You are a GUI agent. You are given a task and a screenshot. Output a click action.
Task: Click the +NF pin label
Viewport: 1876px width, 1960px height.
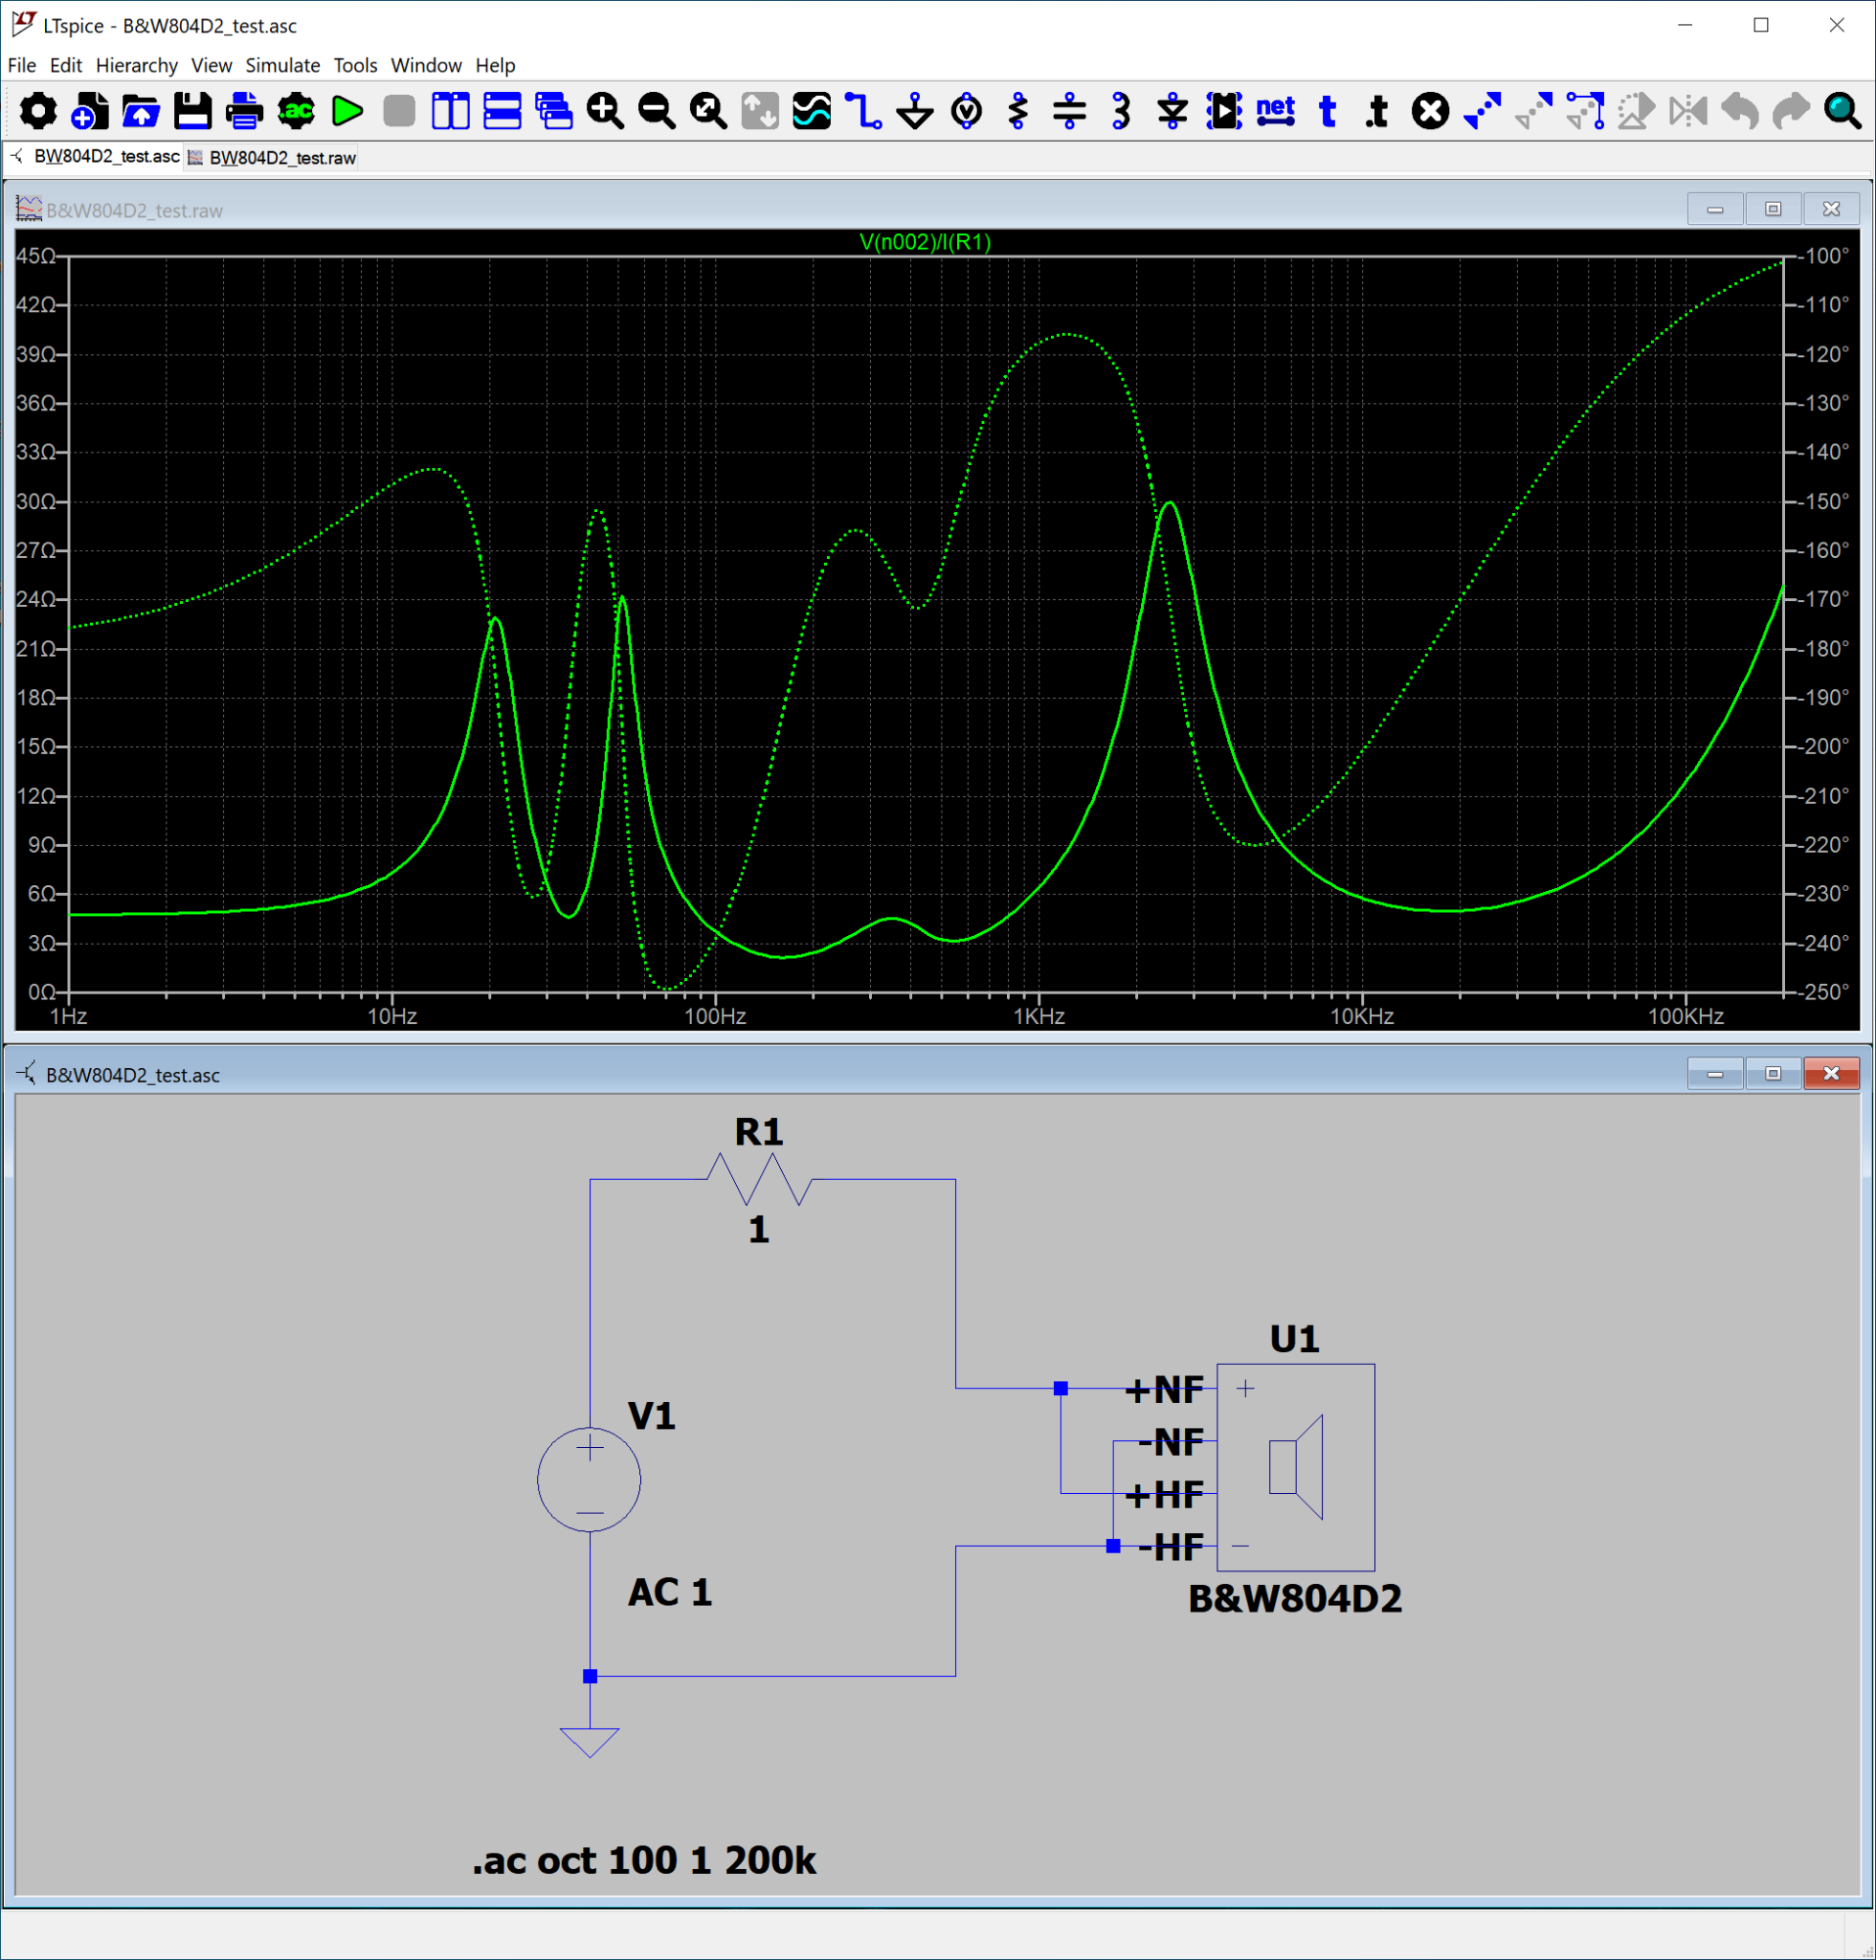click(x=1164, y=1390)
